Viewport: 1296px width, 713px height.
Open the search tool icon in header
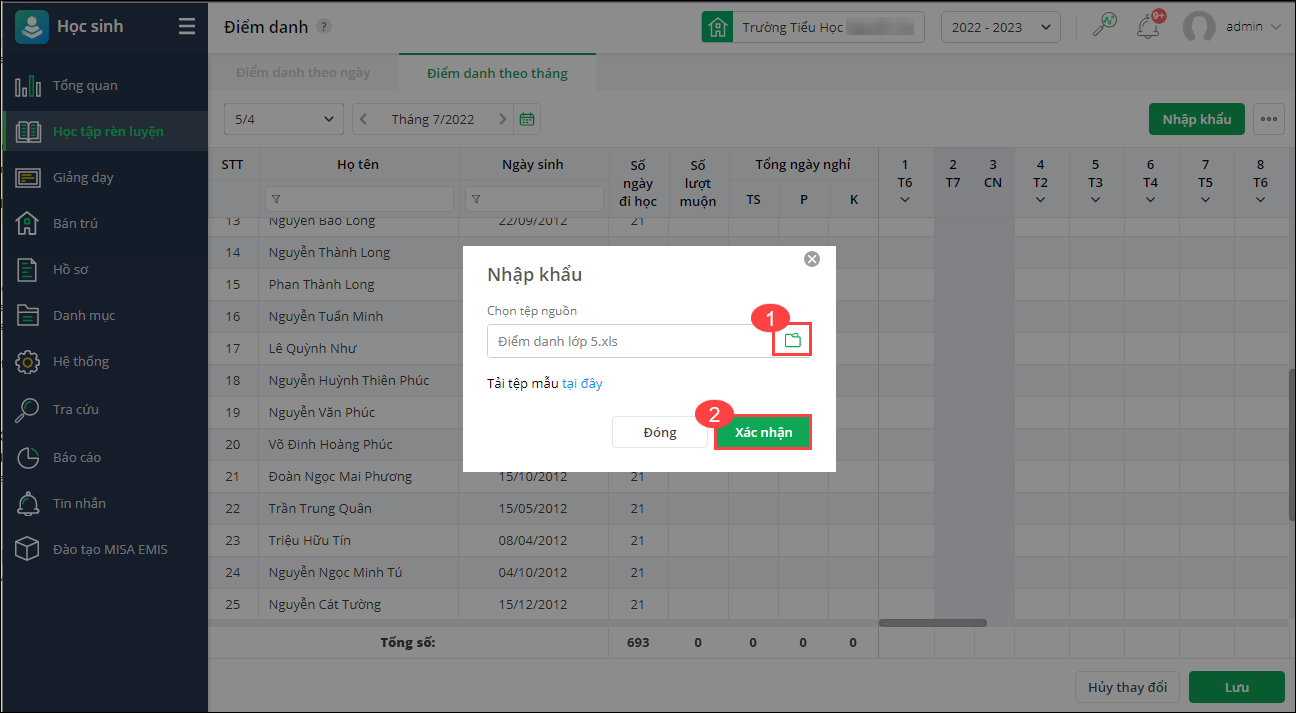coord(1104,27)
